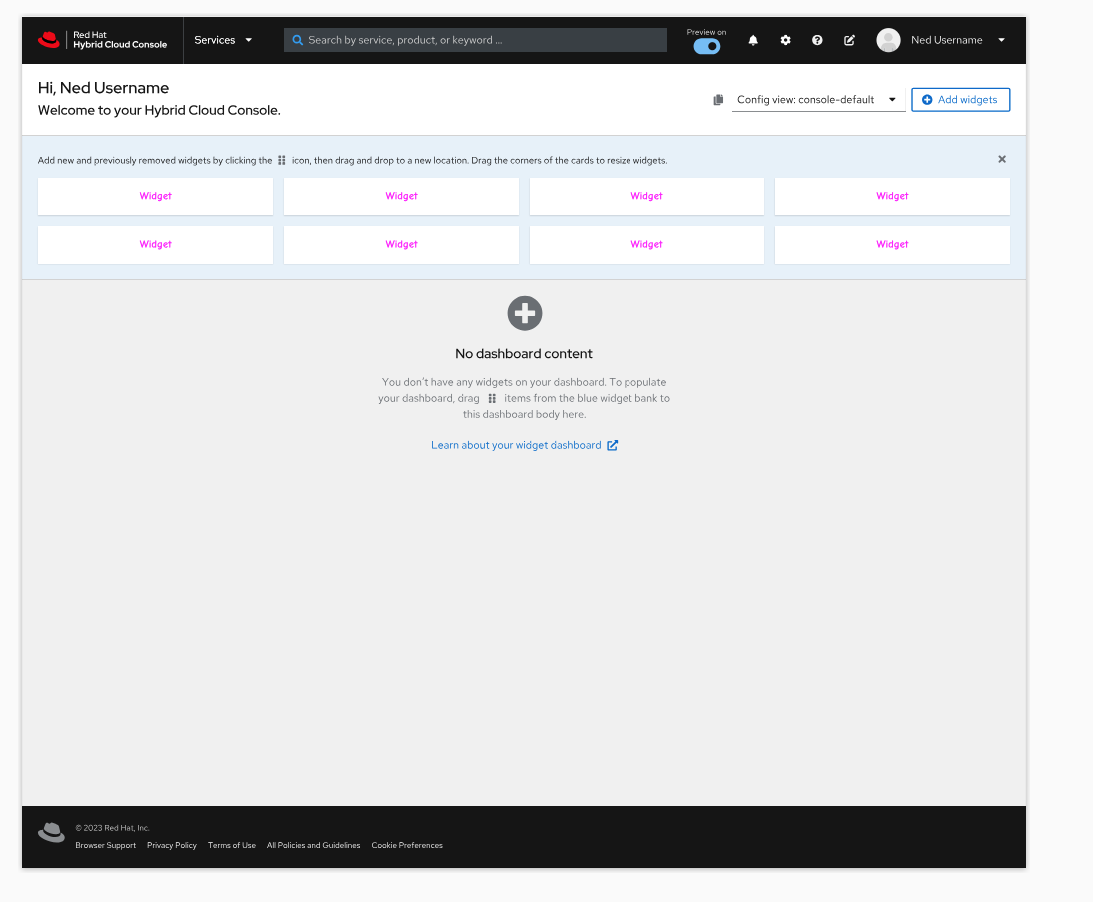The image size is (1093, 902).
Task: Open All Policies and Guidelines link
Action: point(314,846)
